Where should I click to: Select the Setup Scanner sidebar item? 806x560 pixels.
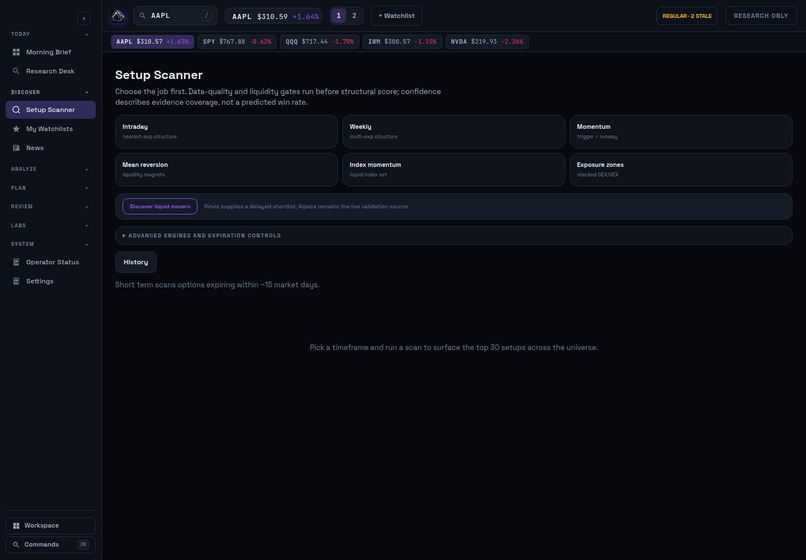coord(50,110)
